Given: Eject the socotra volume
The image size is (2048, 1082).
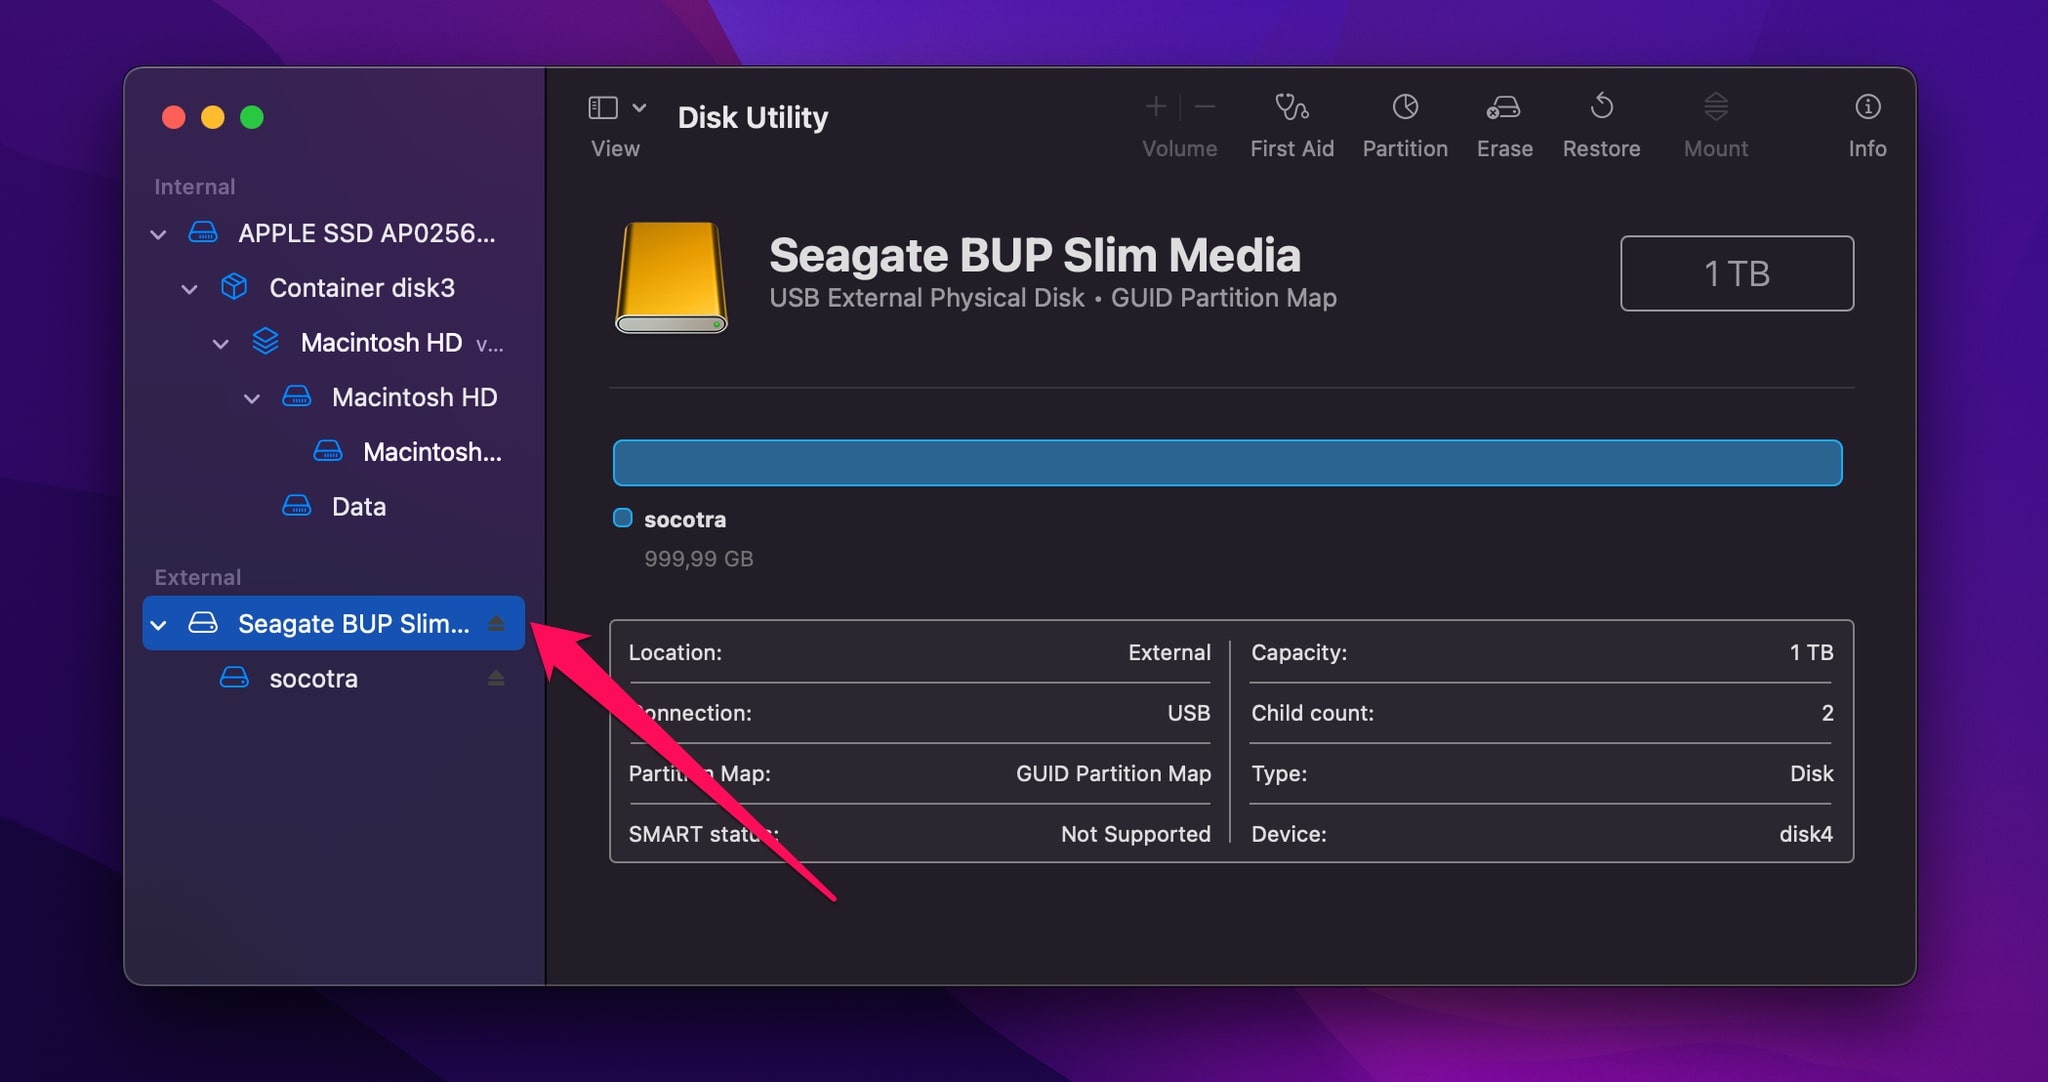Looking at the screenshot, I should pyautogui.click(x=497, y=678).
